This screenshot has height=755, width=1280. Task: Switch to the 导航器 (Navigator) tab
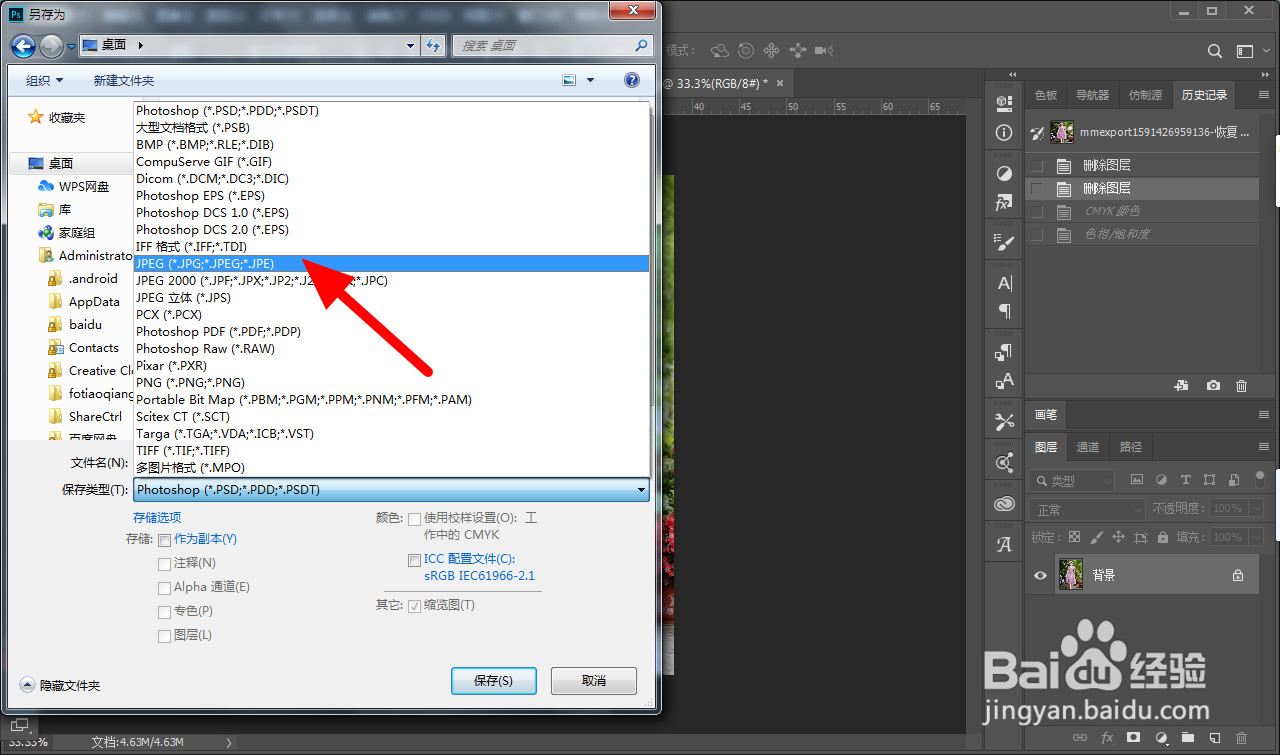(x=1092, y=95)
